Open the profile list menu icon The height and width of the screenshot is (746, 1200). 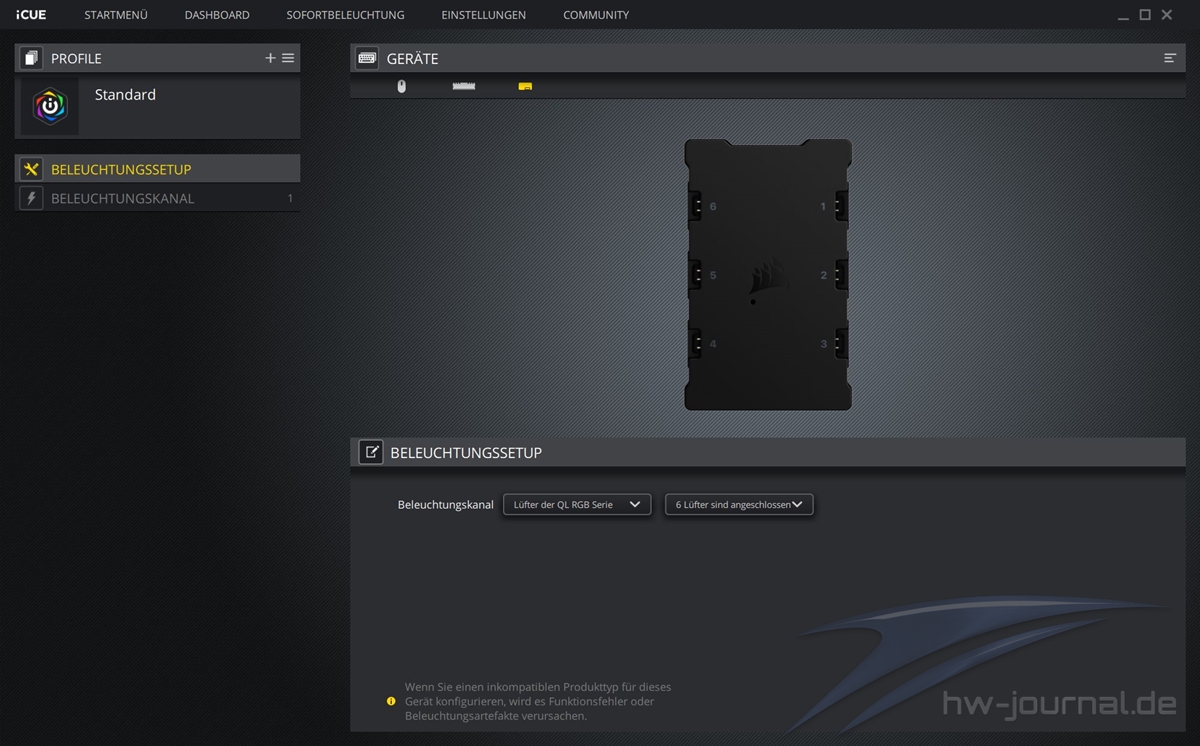[288, 58]
